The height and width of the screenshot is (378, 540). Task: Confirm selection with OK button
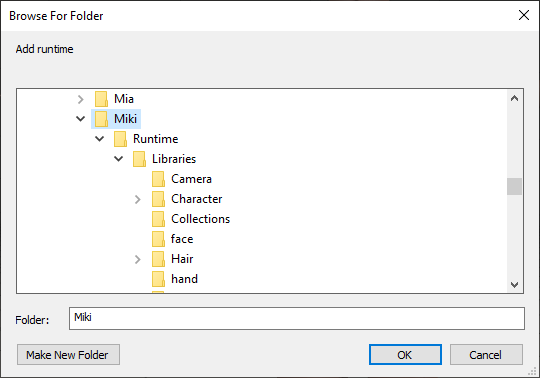405,355
